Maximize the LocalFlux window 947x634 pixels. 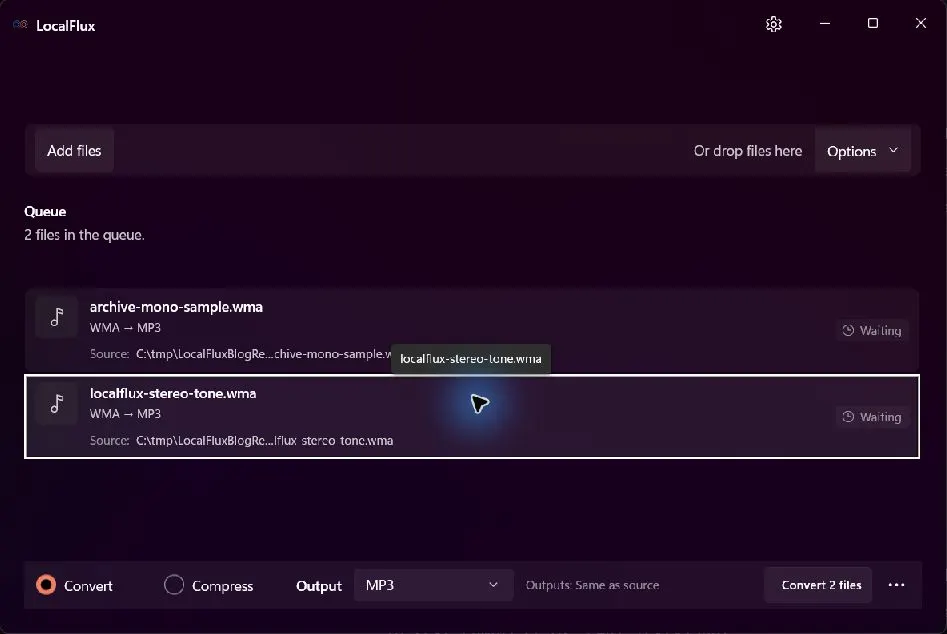pos(873,23)
